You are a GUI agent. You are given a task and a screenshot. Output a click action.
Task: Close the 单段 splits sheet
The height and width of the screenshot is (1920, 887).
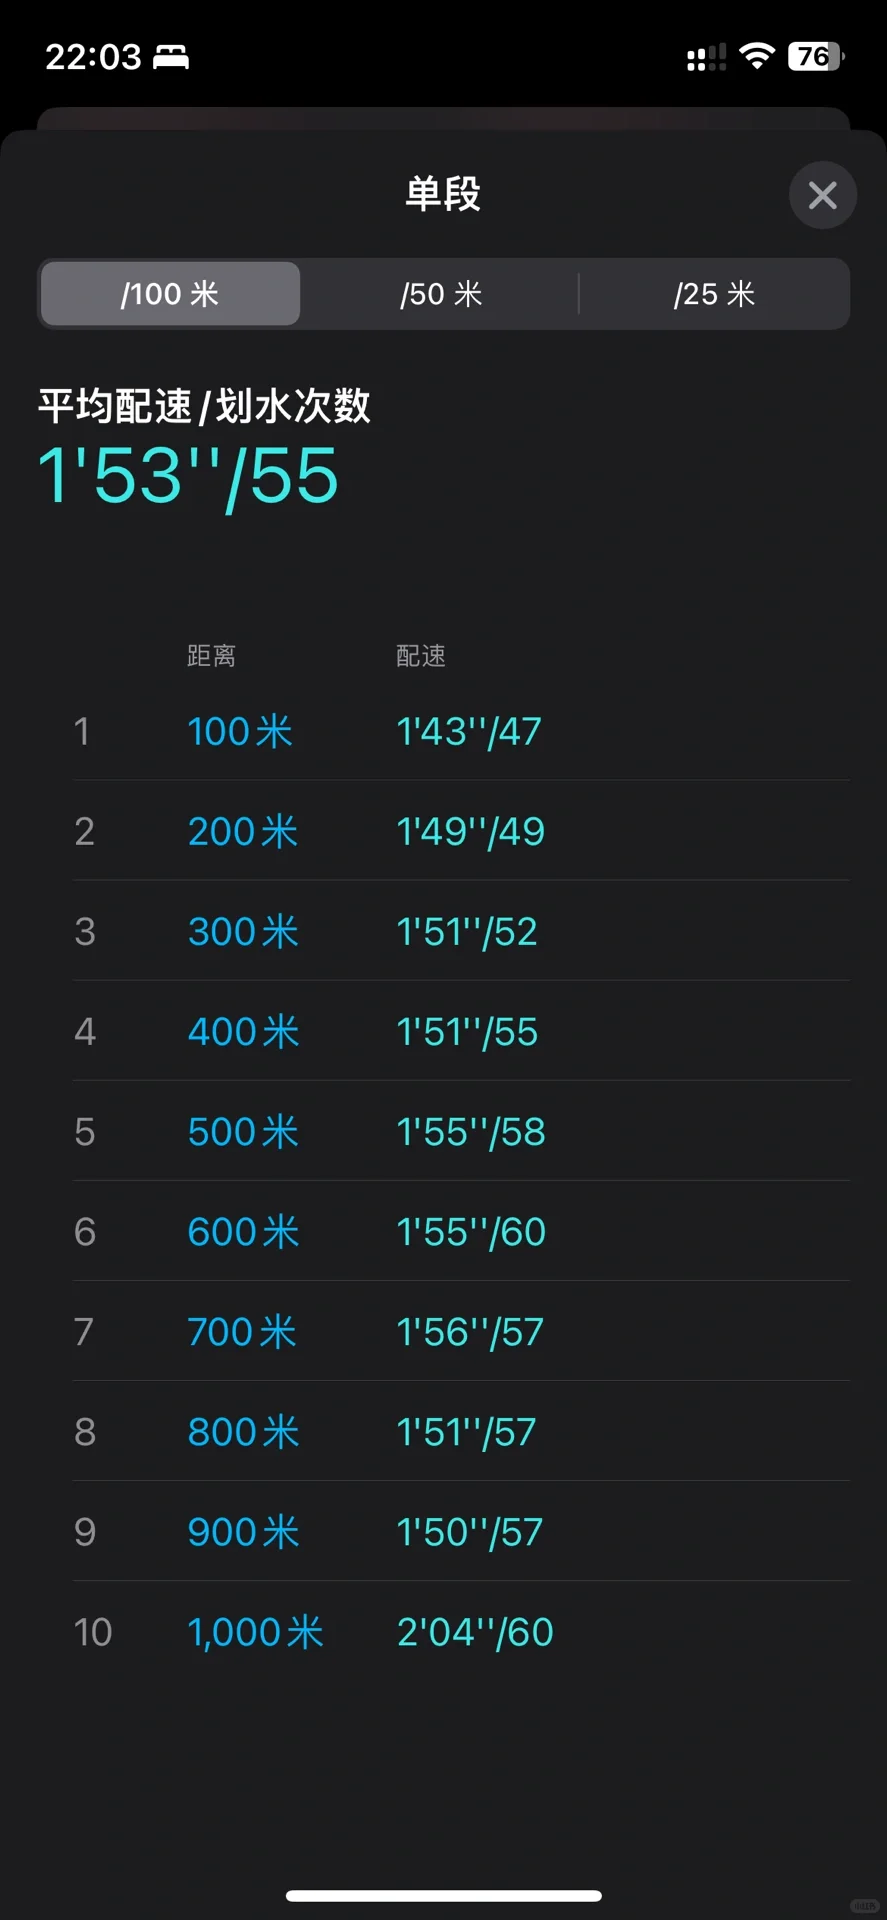822,195
